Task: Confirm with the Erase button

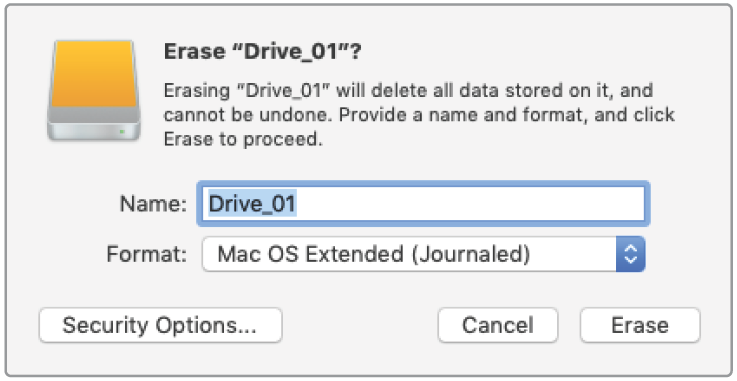Action: pyautogui.click(x=640, y=325)
